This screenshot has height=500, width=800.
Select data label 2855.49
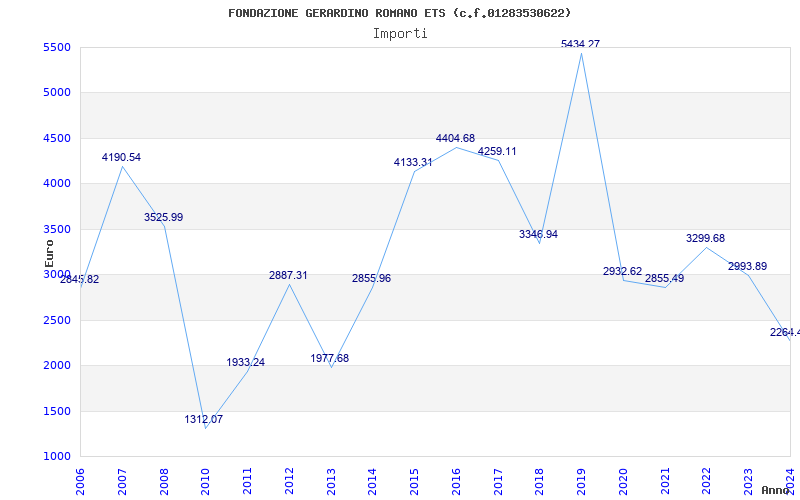(664, 279)
